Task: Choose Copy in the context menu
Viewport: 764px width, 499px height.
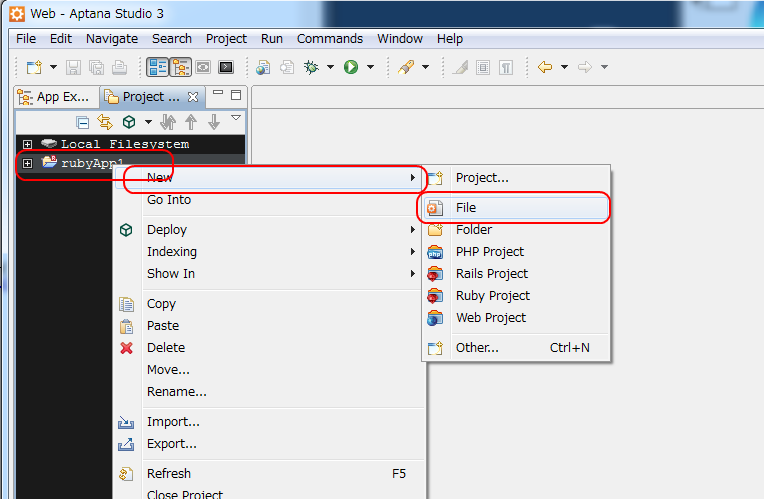Action: [x=267, y=304]
